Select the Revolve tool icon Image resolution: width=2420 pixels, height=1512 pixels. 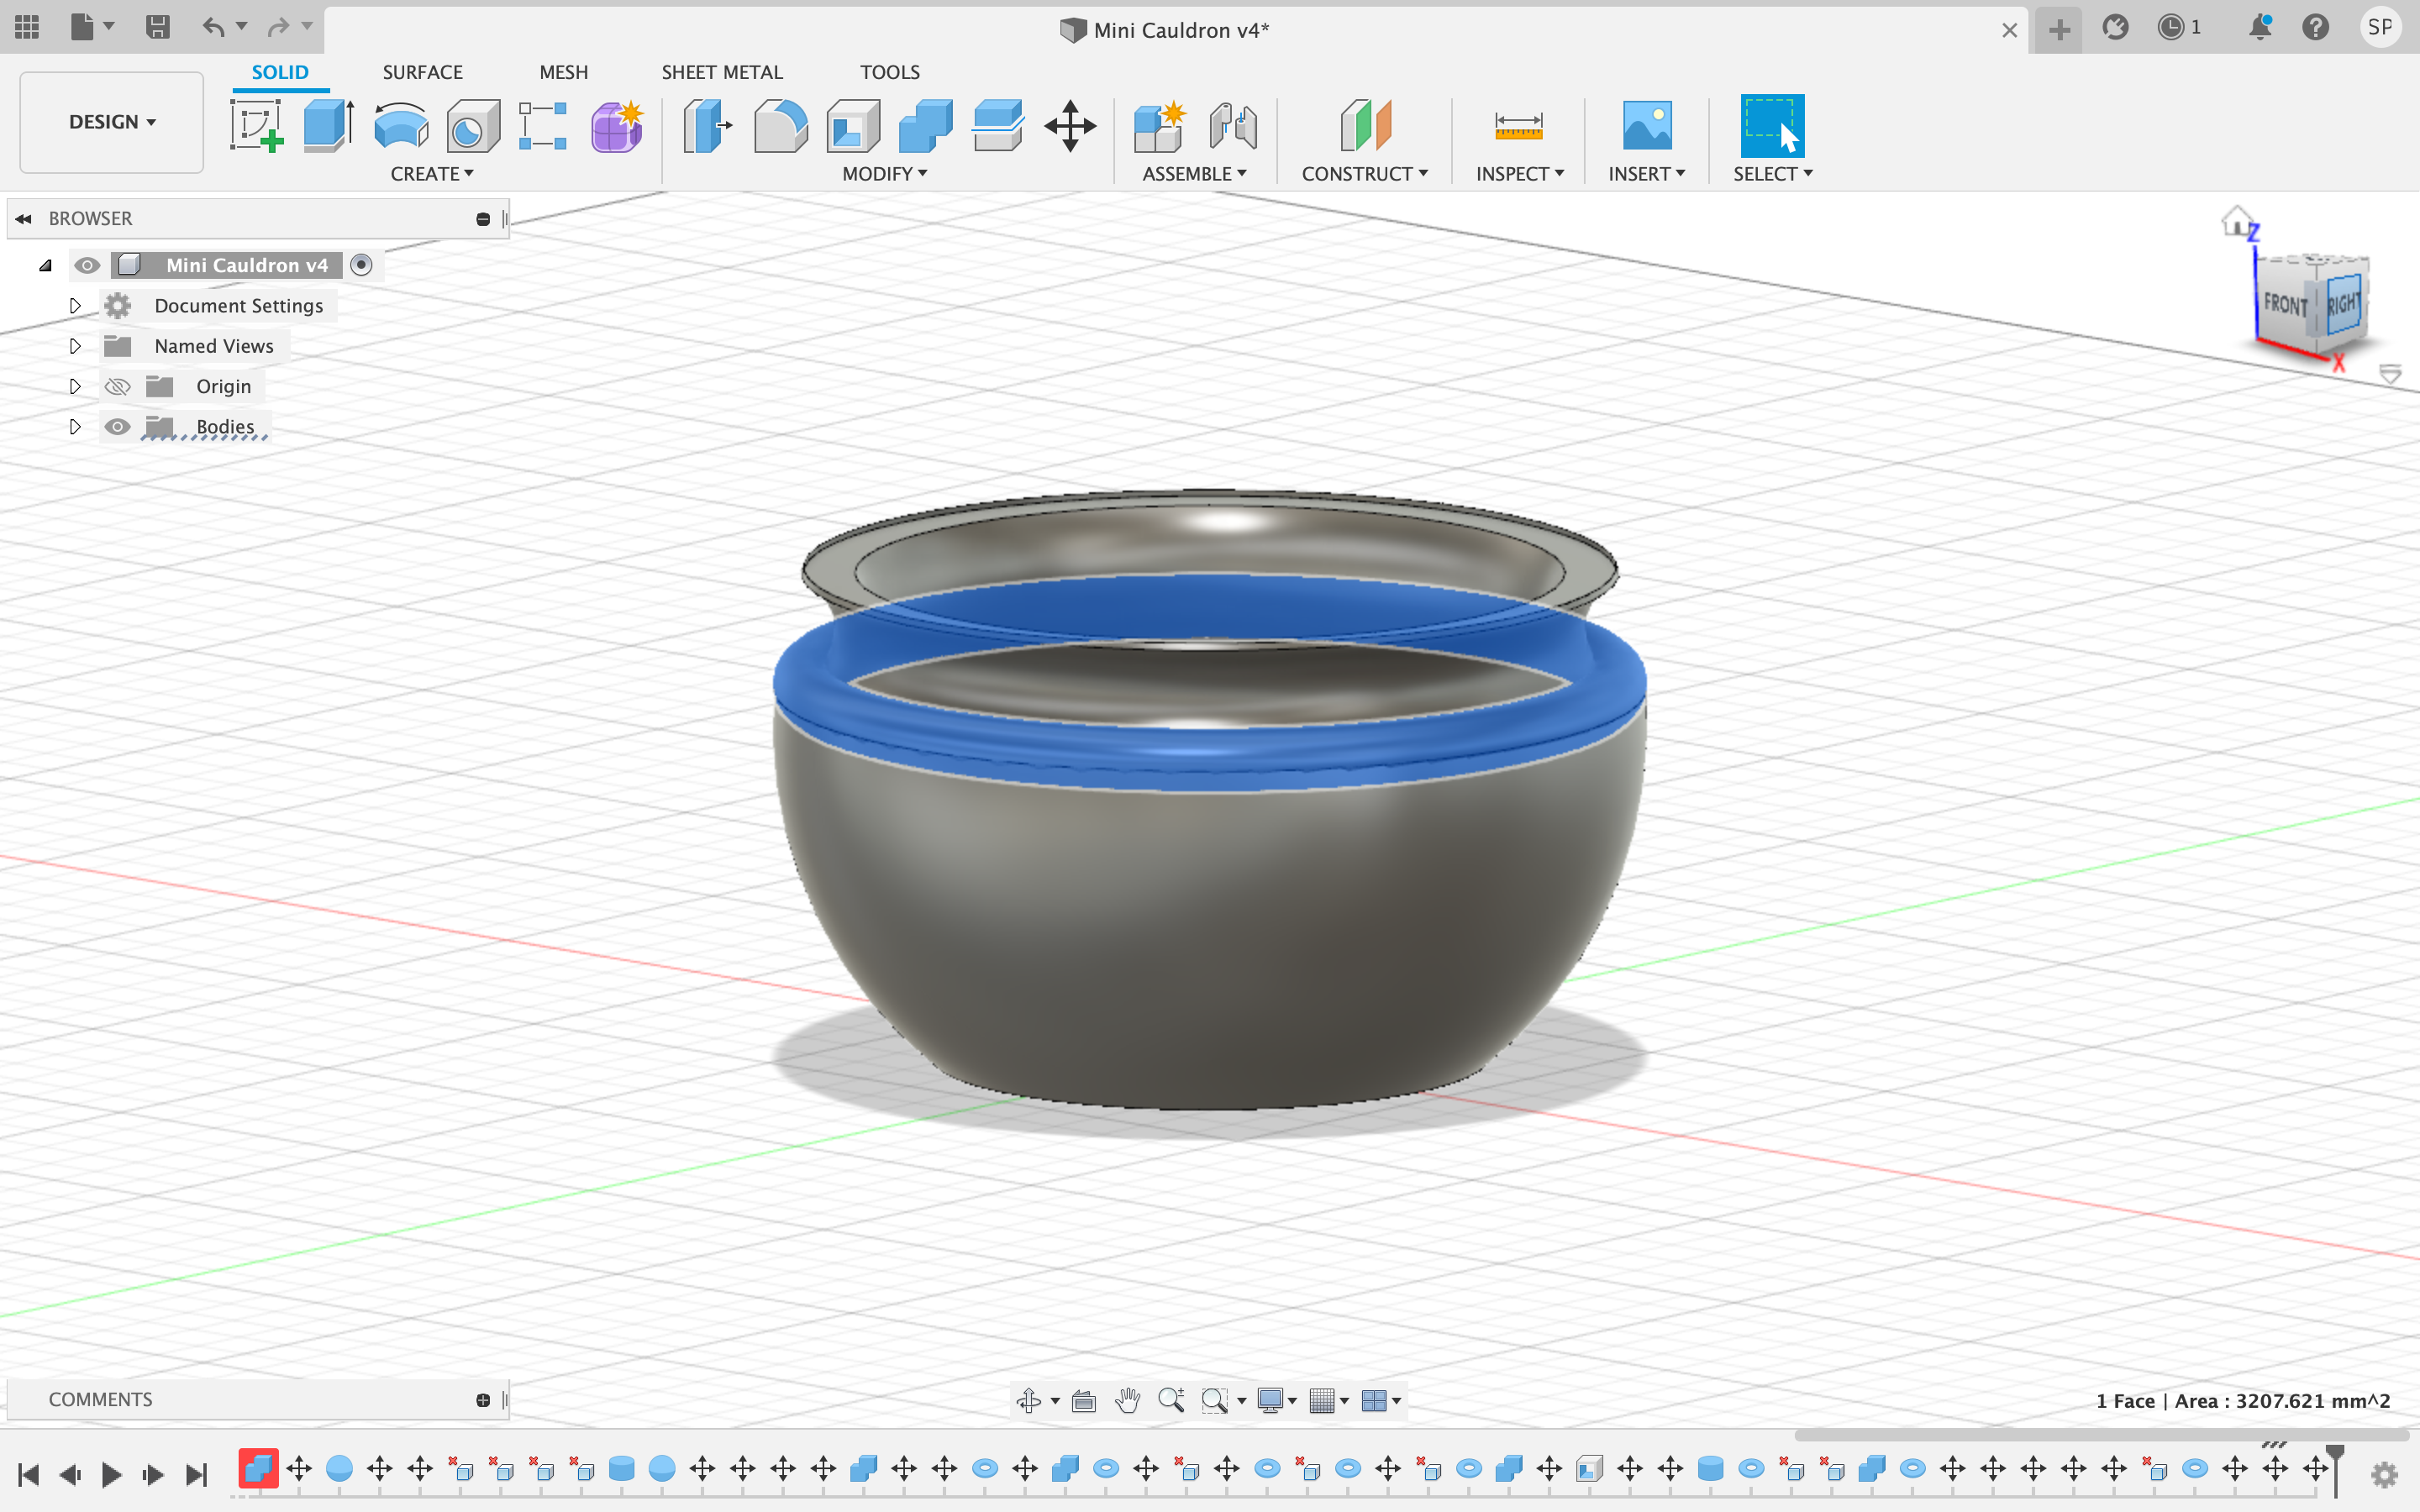(x=401, y=126)
